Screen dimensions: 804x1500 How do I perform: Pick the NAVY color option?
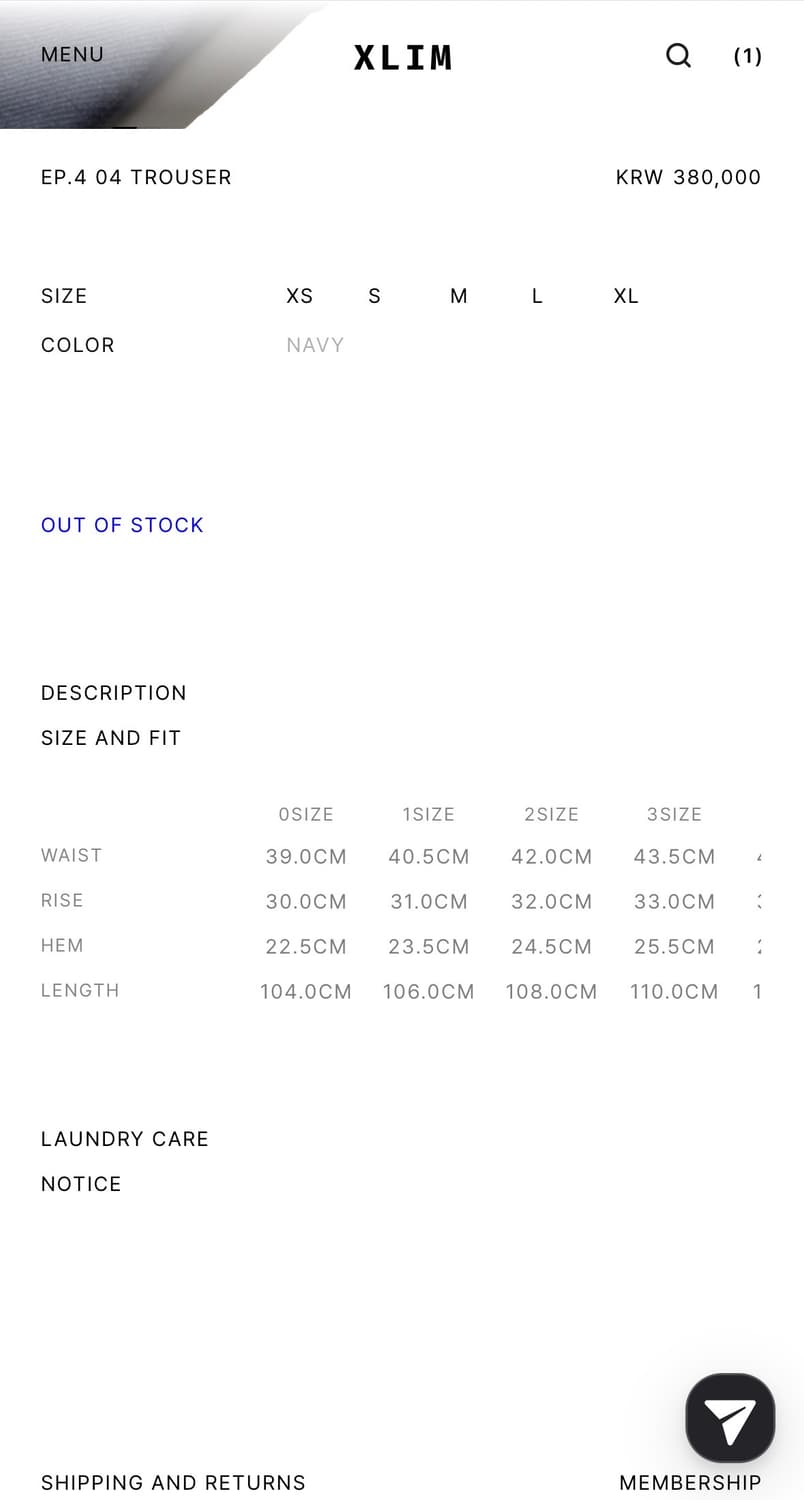[315, 345]
